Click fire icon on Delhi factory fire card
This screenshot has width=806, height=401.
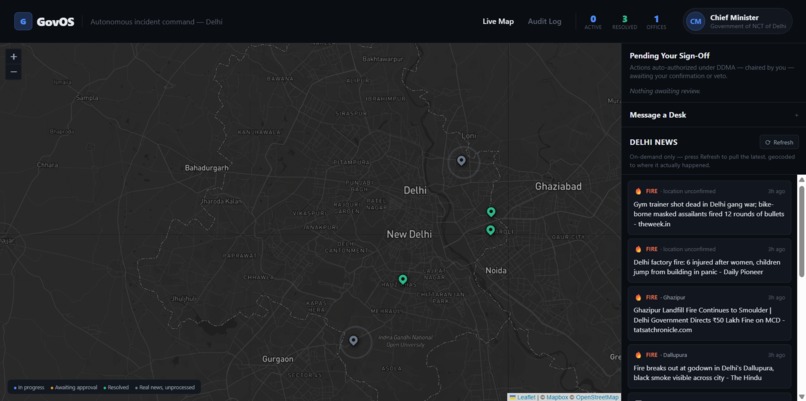click(x=638, y=249)
